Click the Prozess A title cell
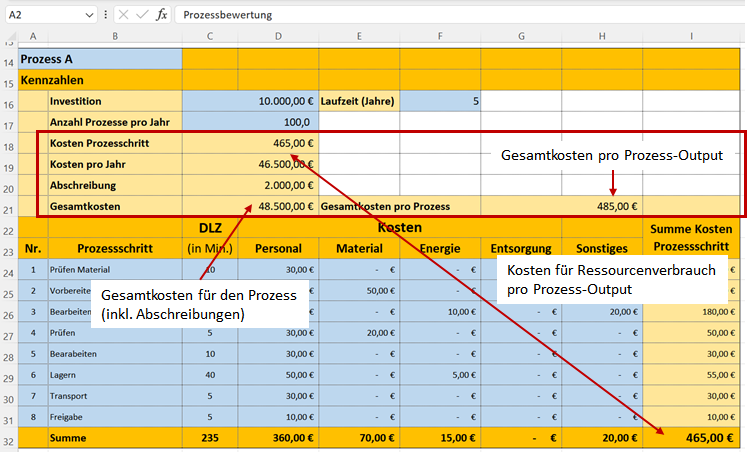 click(99, 59)
